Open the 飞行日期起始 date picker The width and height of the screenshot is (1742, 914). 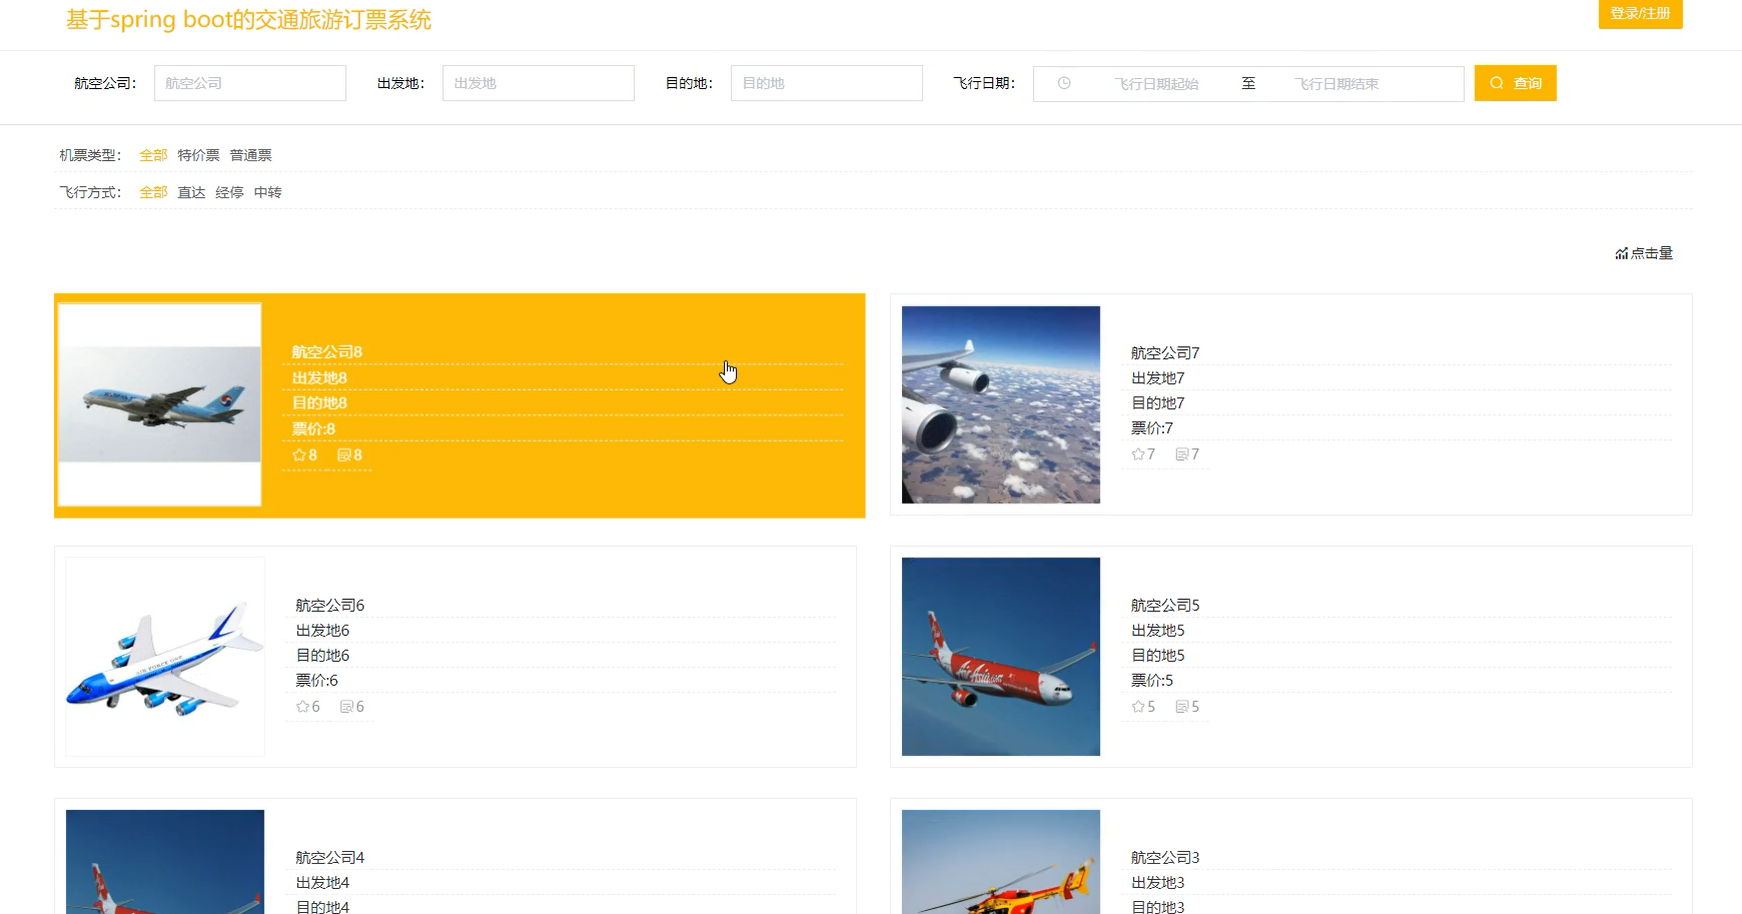coord(1156,84)
